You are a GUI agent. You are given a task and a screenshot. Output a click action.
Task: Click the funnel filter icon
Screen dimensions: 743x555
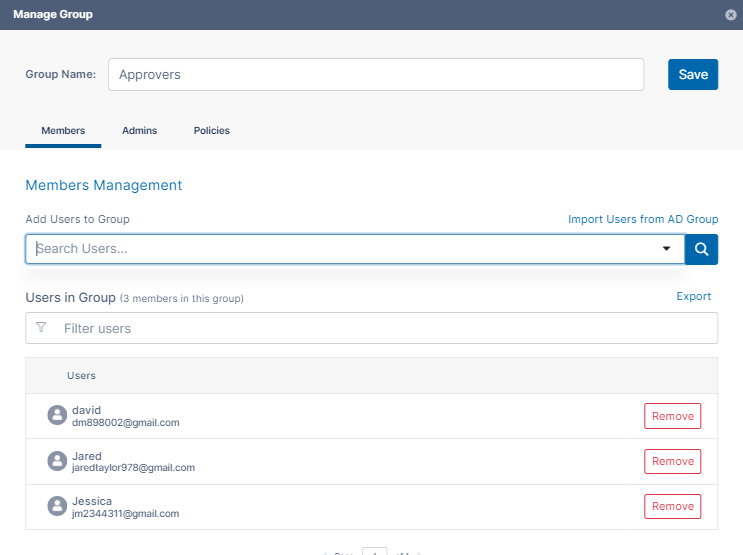41,327
